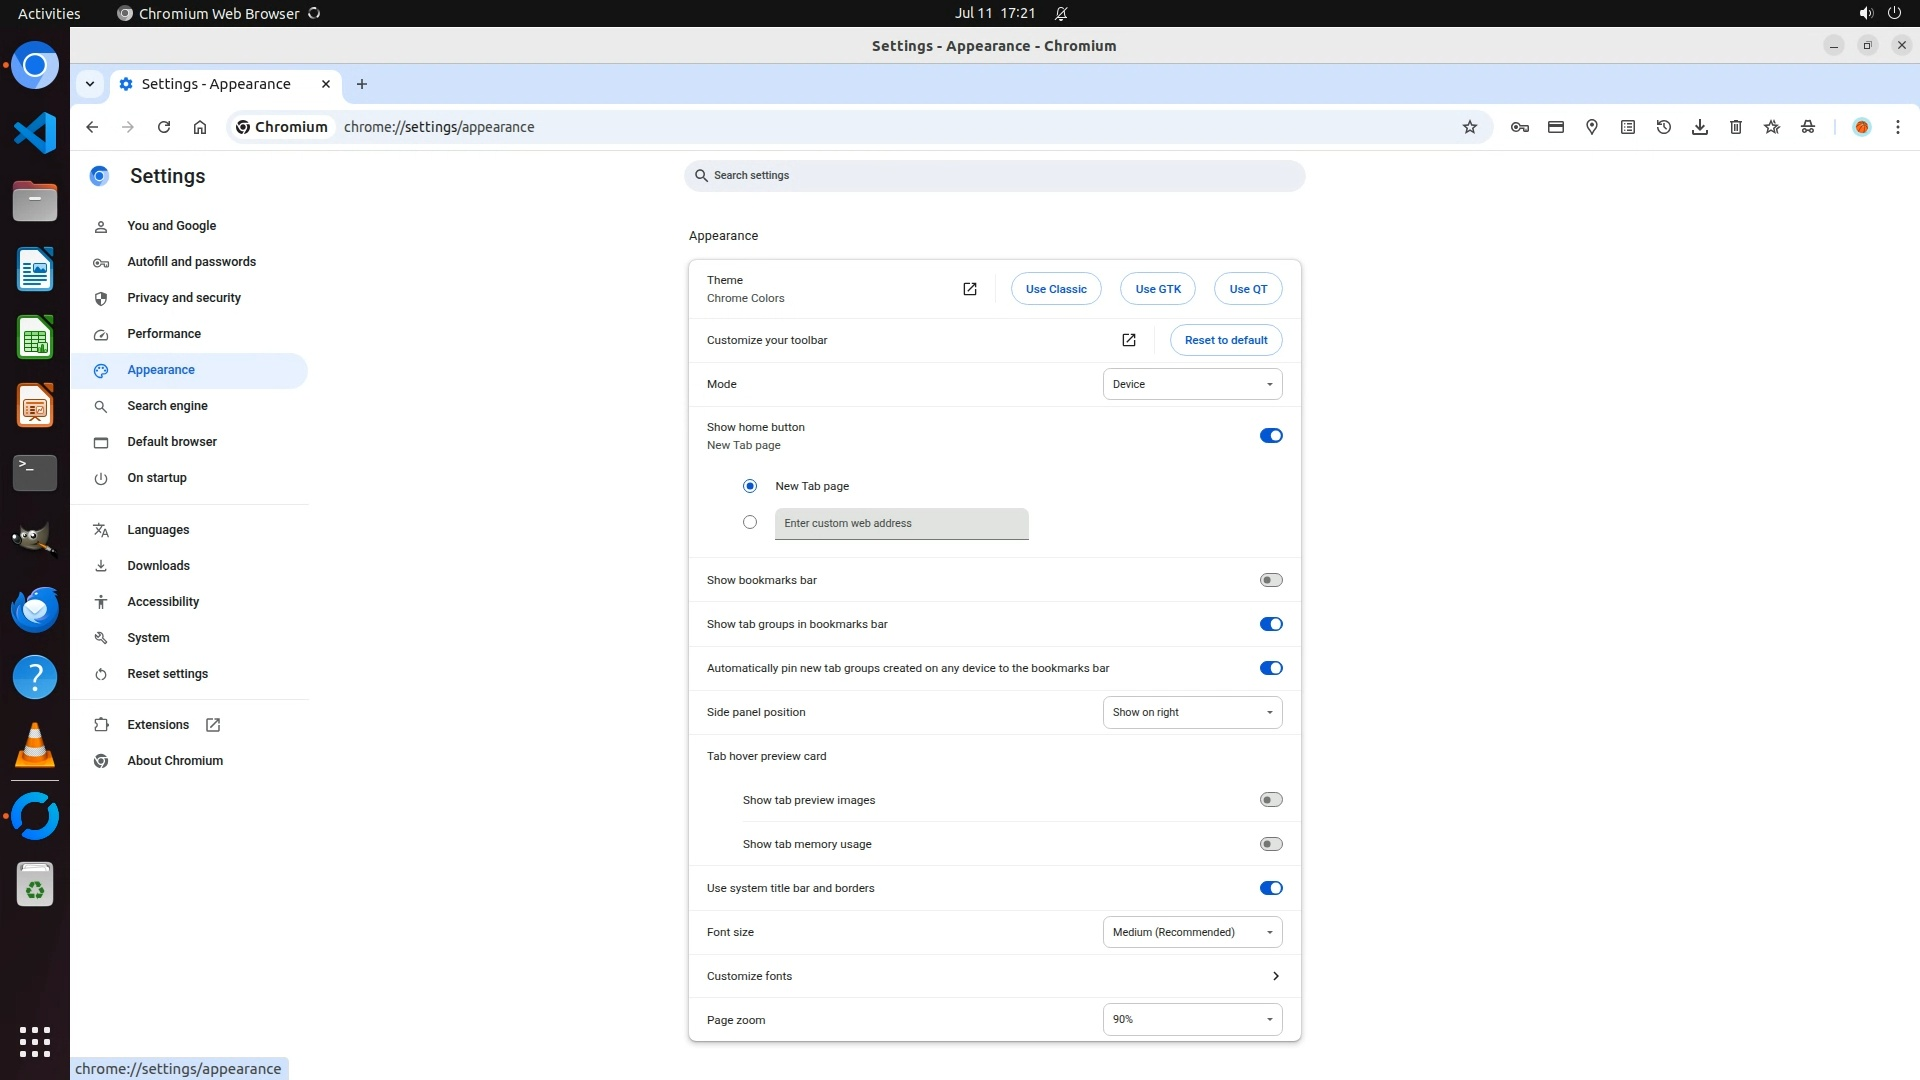This screenshot has width=1920, height=1080.
Task: Bookmark this page with star icon
Action: 1469,127
